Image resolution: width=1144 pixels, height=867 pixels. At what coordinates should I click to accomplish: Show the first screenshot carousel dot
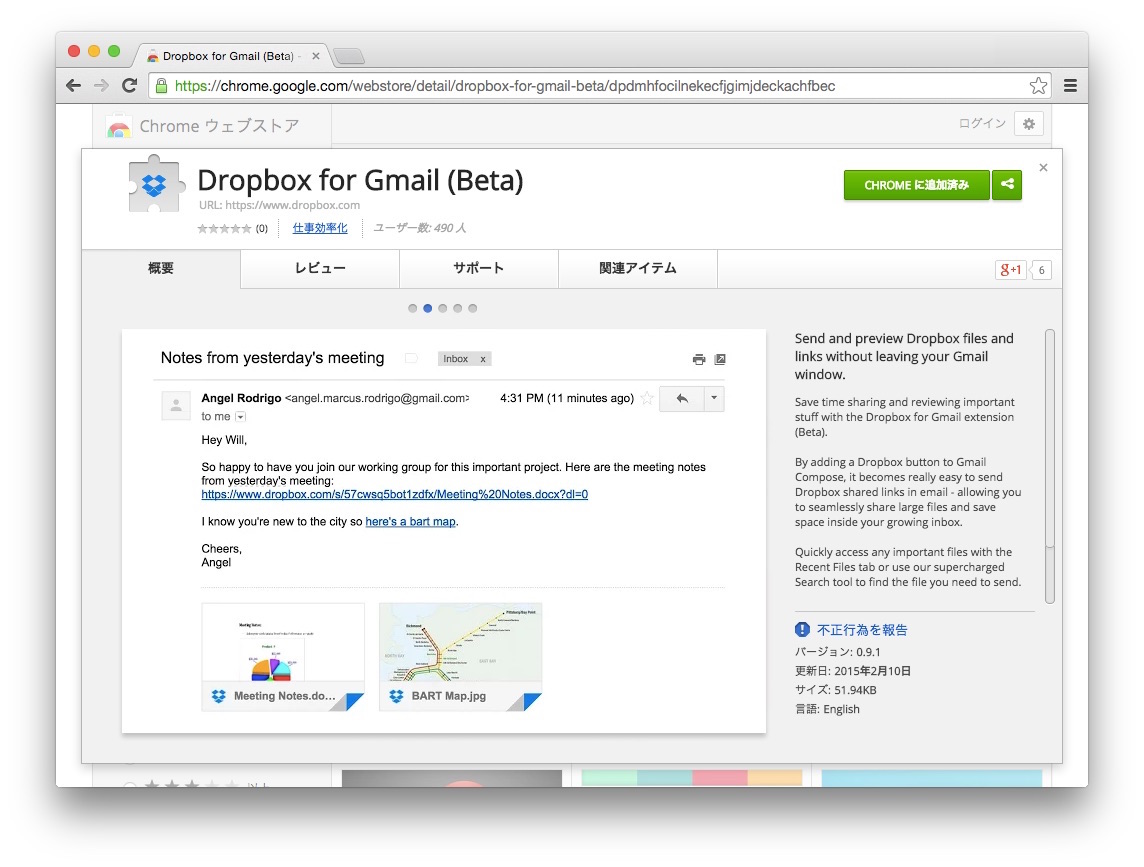[413, 308]
